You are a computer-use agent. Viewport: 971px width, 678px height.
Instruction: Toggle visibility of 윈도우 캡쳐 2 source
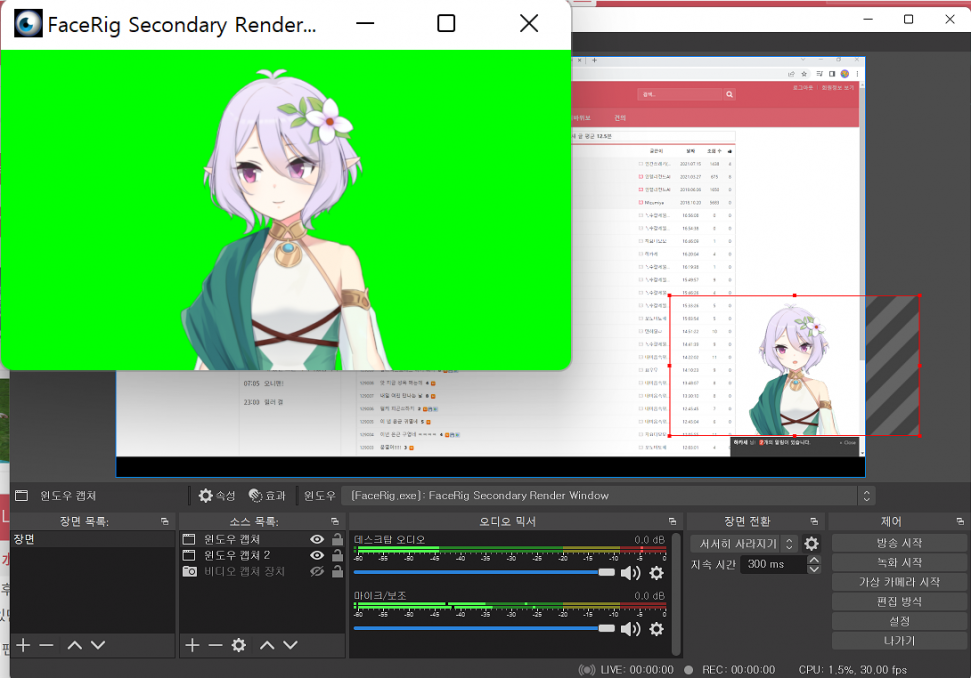pyautogui.click(x=317, y=555)
